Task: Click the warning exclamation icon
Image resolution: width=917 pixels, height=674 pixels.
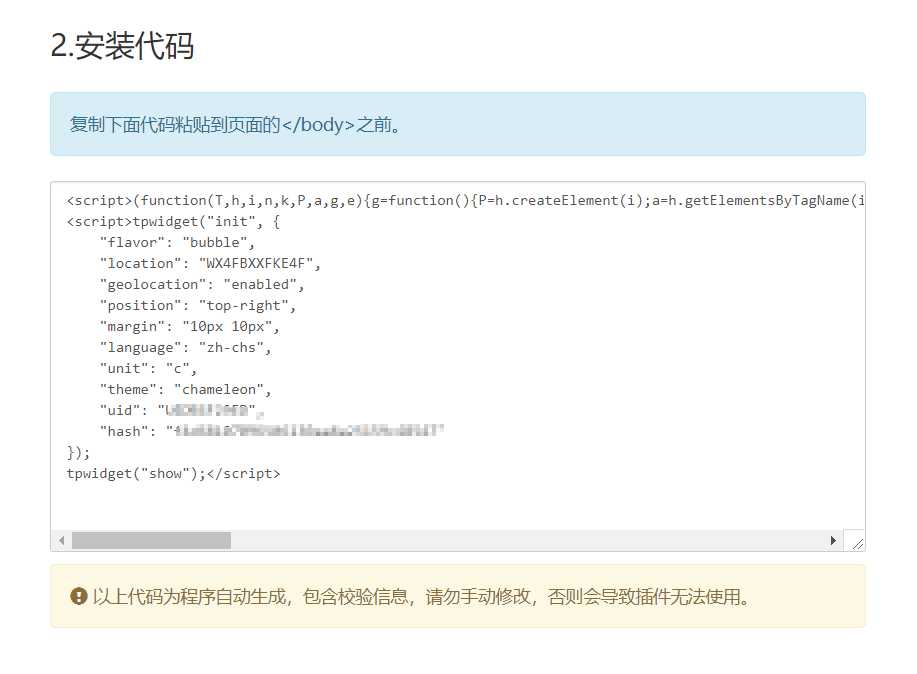Action: pos(78,596)
